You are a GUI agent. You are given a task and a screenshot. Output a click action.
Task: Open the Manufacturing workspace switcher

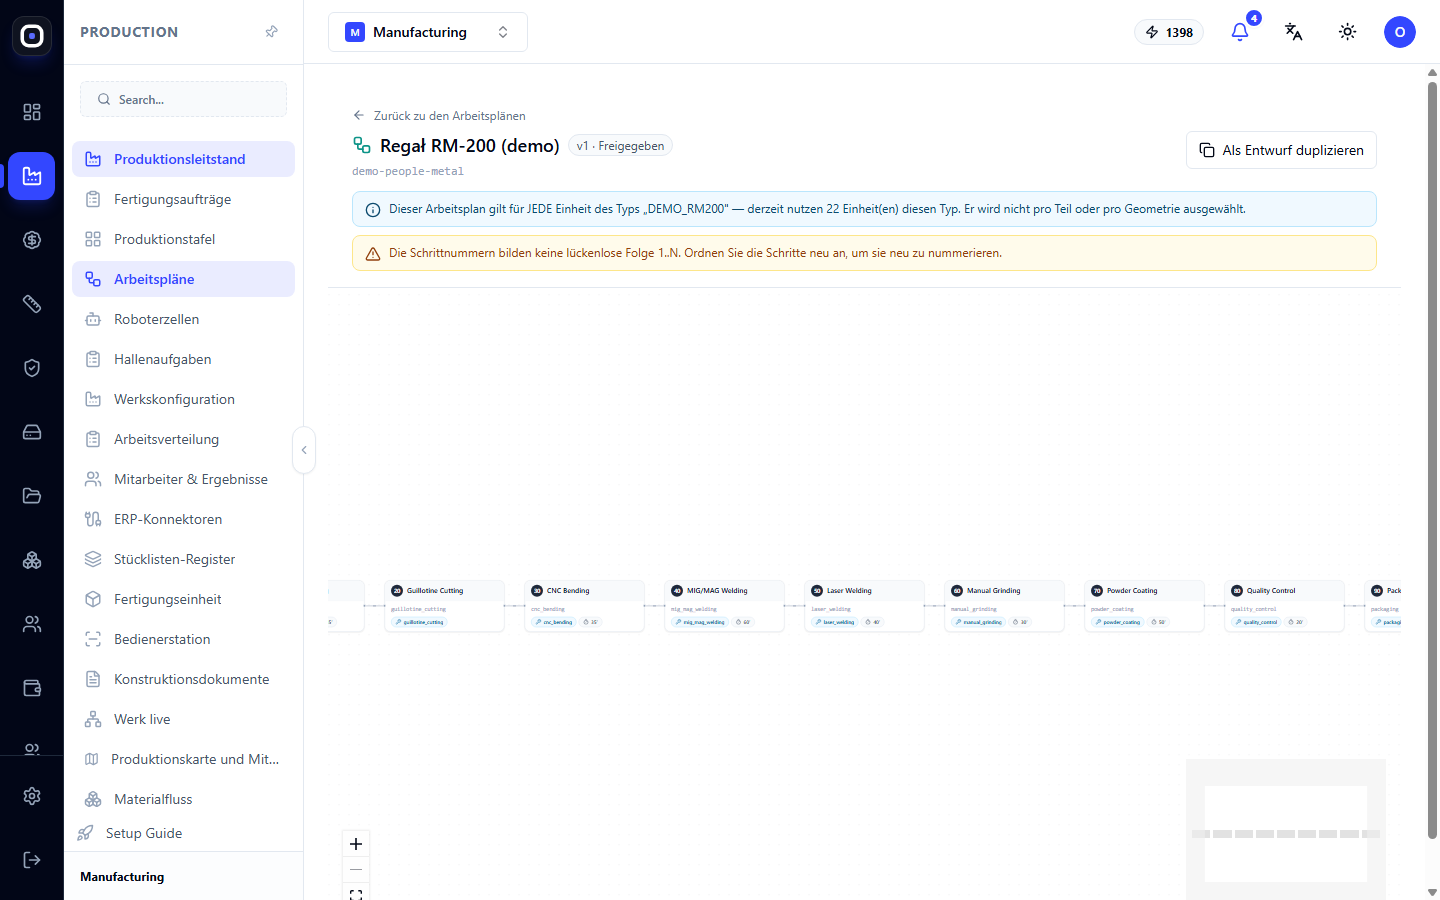tap(428, 32)
